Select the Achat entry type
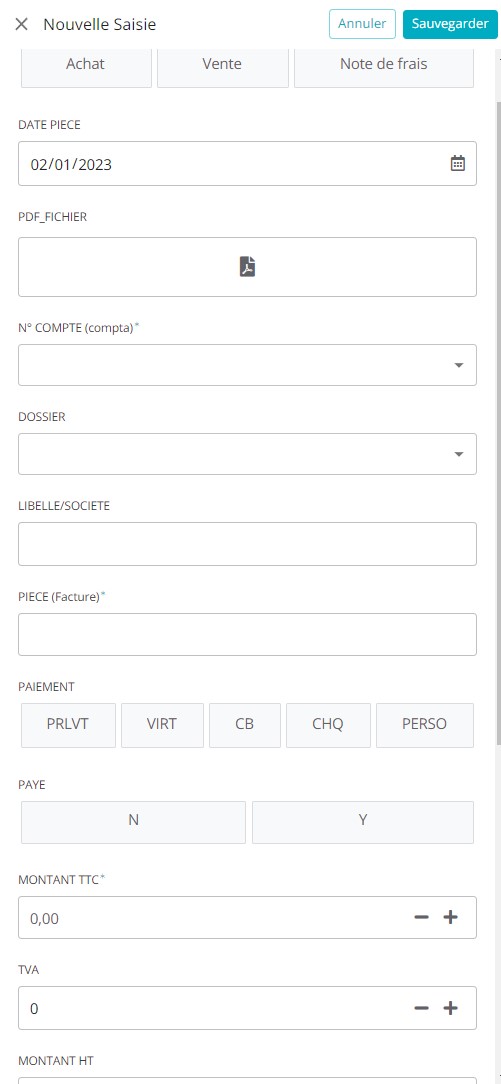This screenshot has width=501, height=1084. [86, 66]
